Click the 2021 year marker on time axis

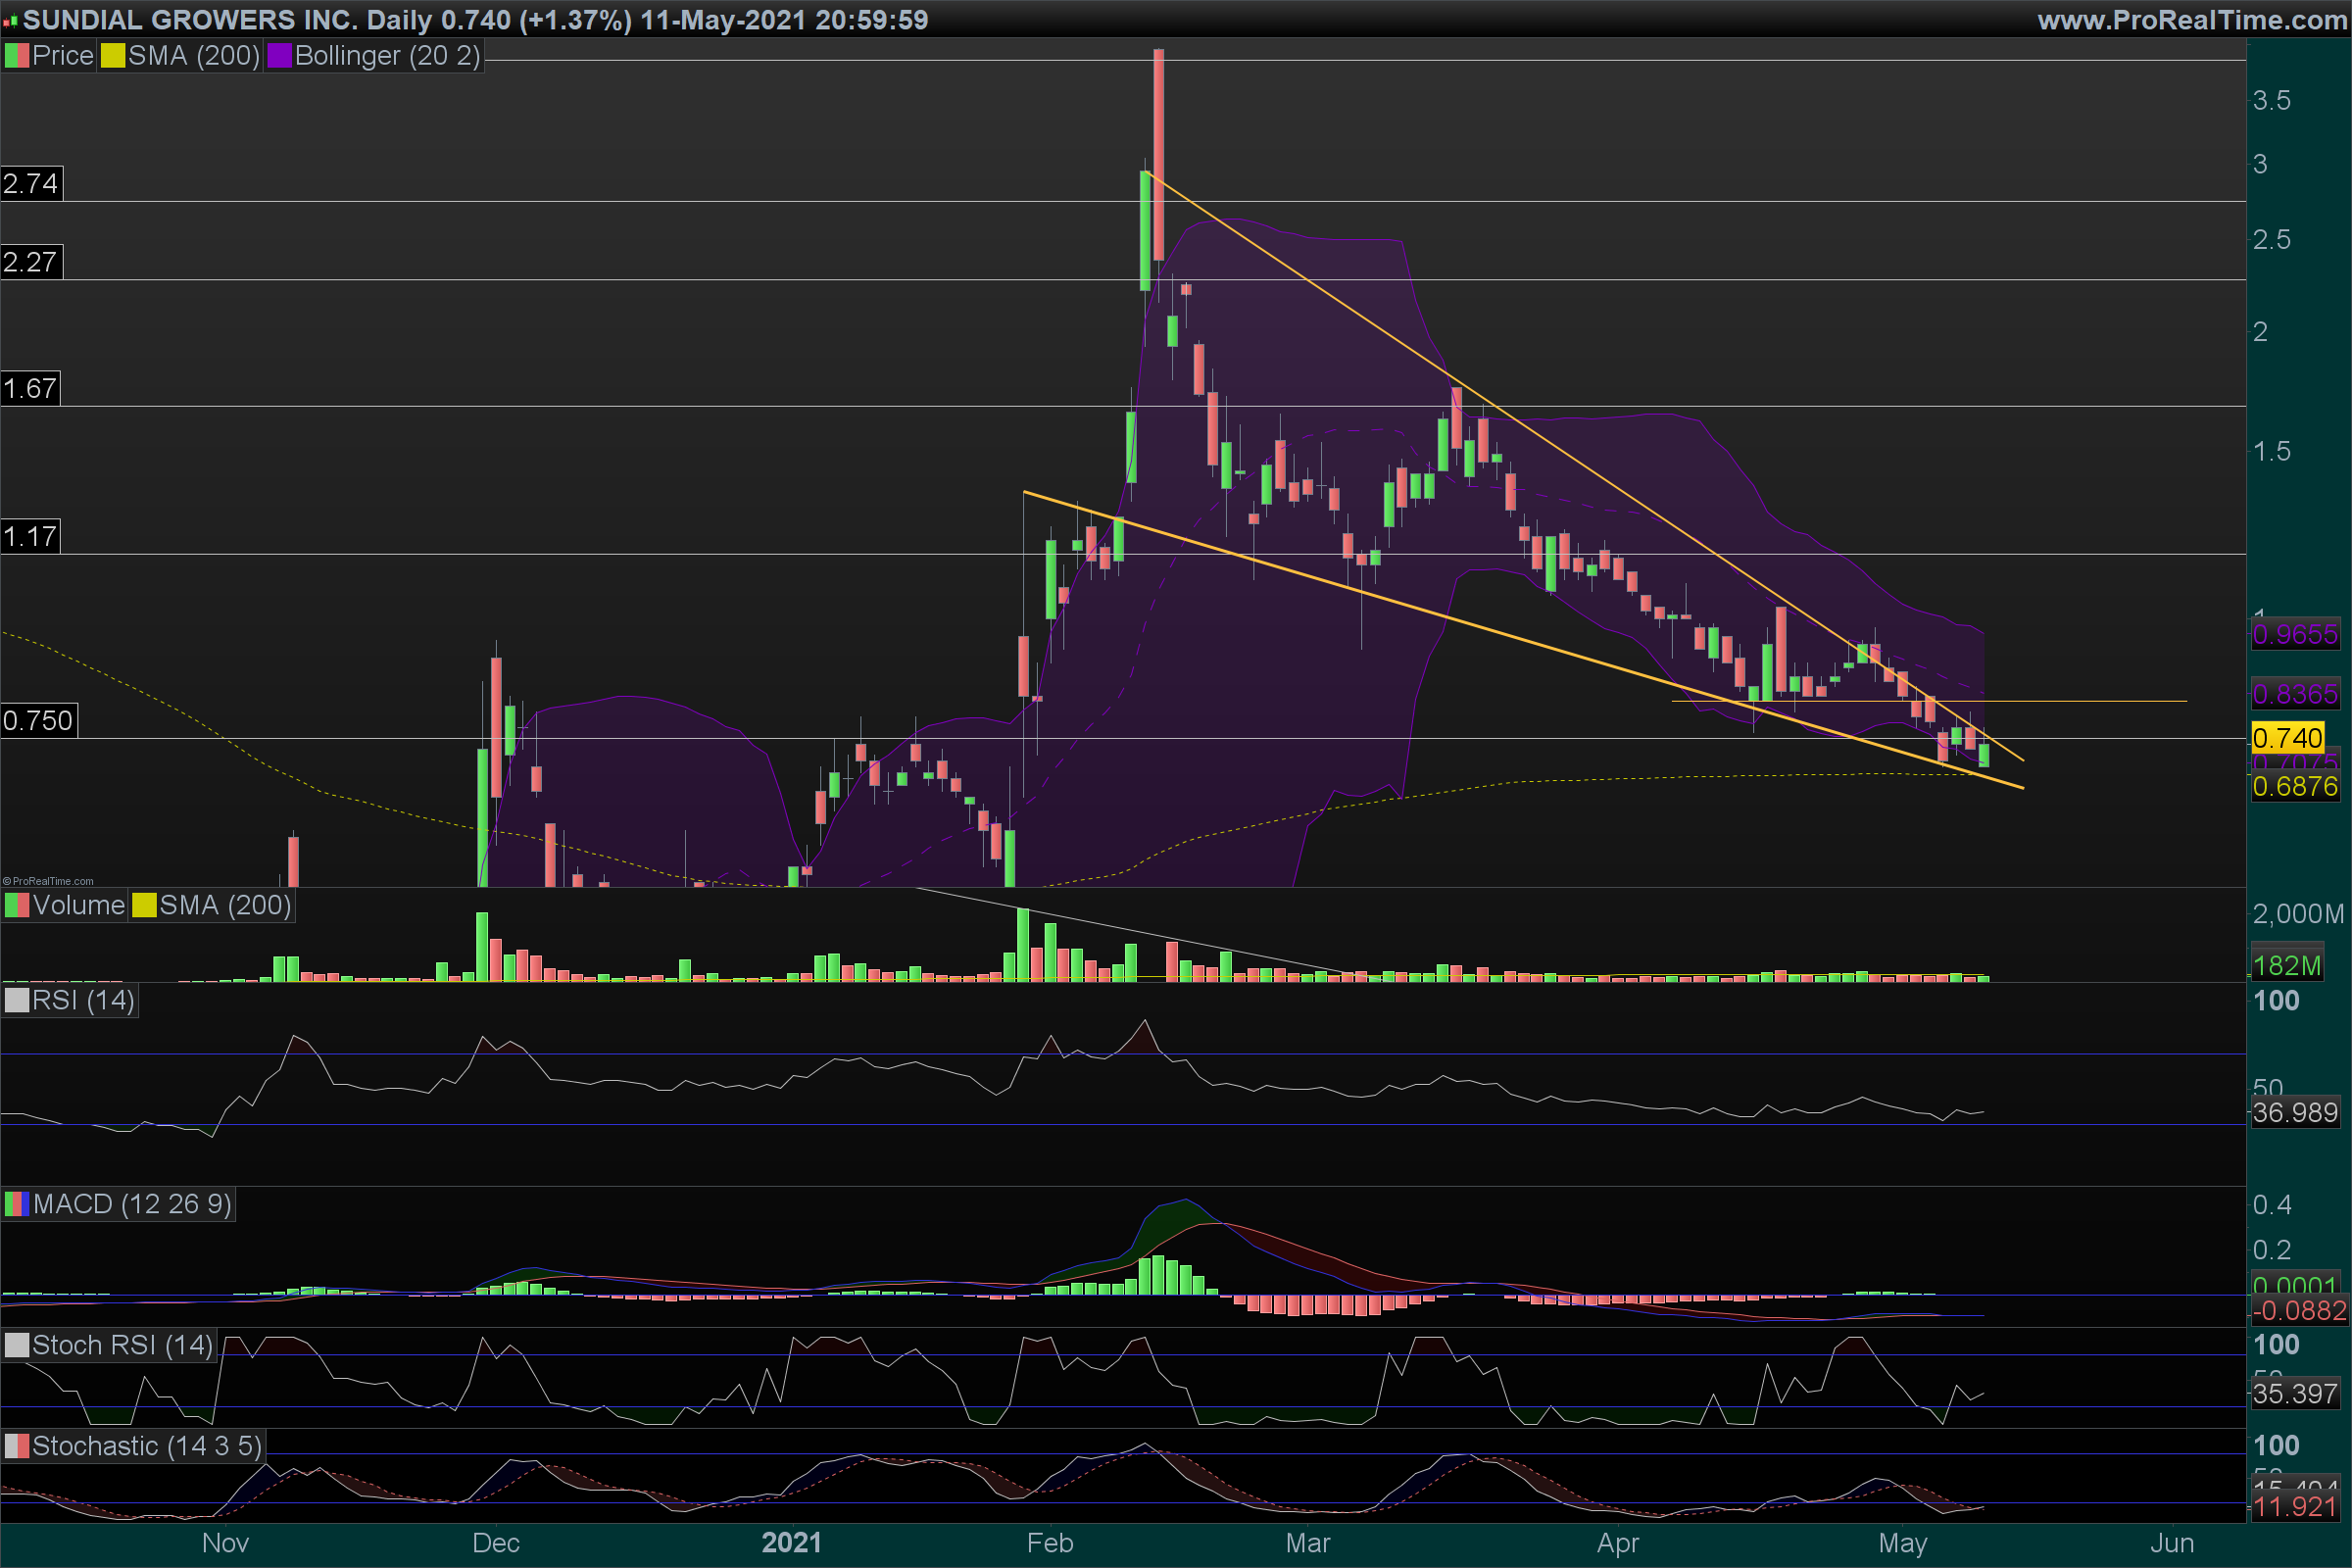pos(791,1543)
